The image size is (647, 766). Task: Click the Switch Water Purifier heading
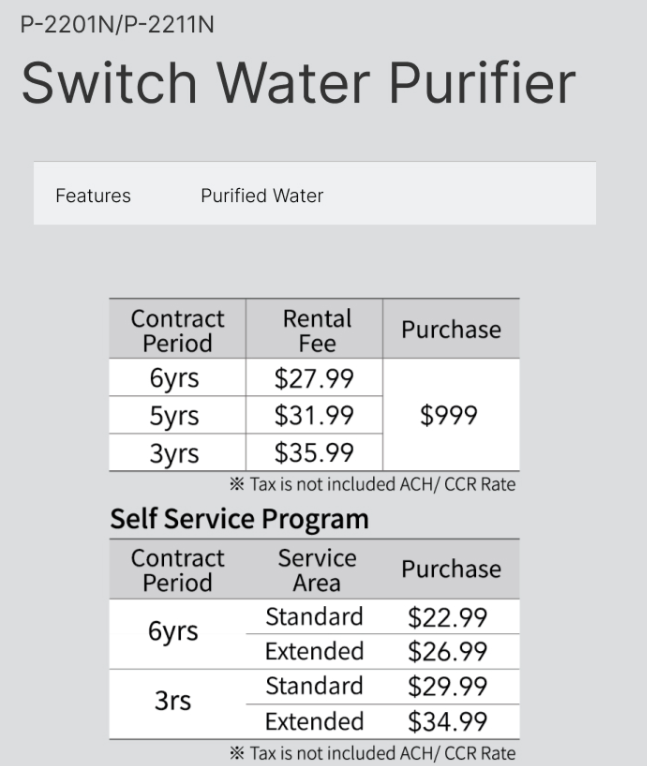click(x=298, y=84)
